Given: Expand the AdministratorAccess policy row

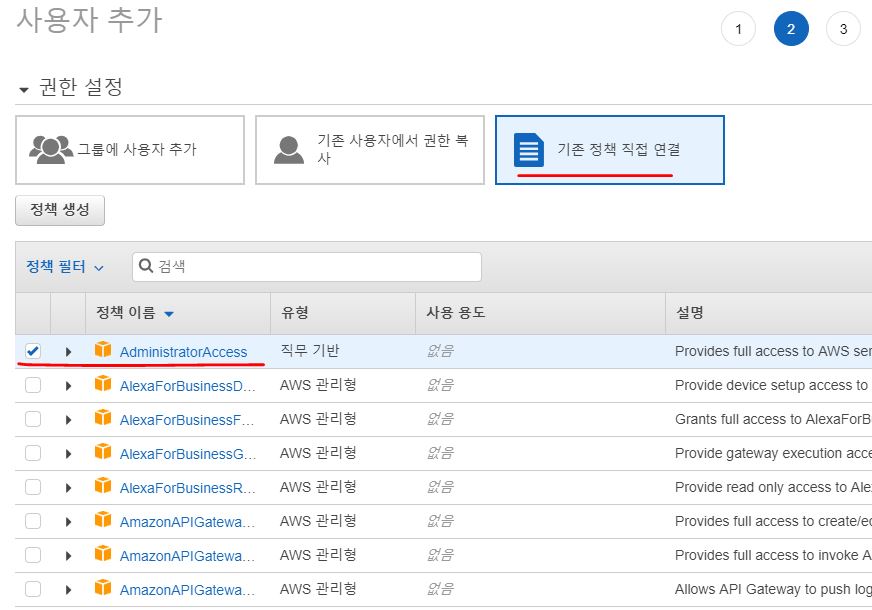Looking at the screenshot, I should point(68,351).
